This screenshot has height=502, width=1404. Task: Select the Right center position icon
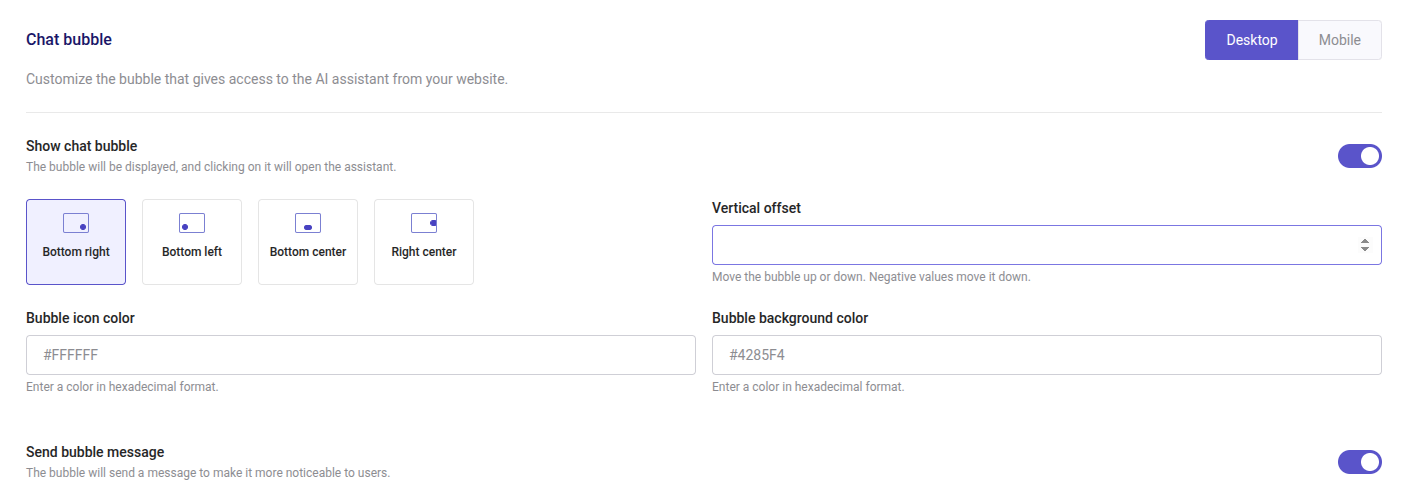(x=424, y=223)
